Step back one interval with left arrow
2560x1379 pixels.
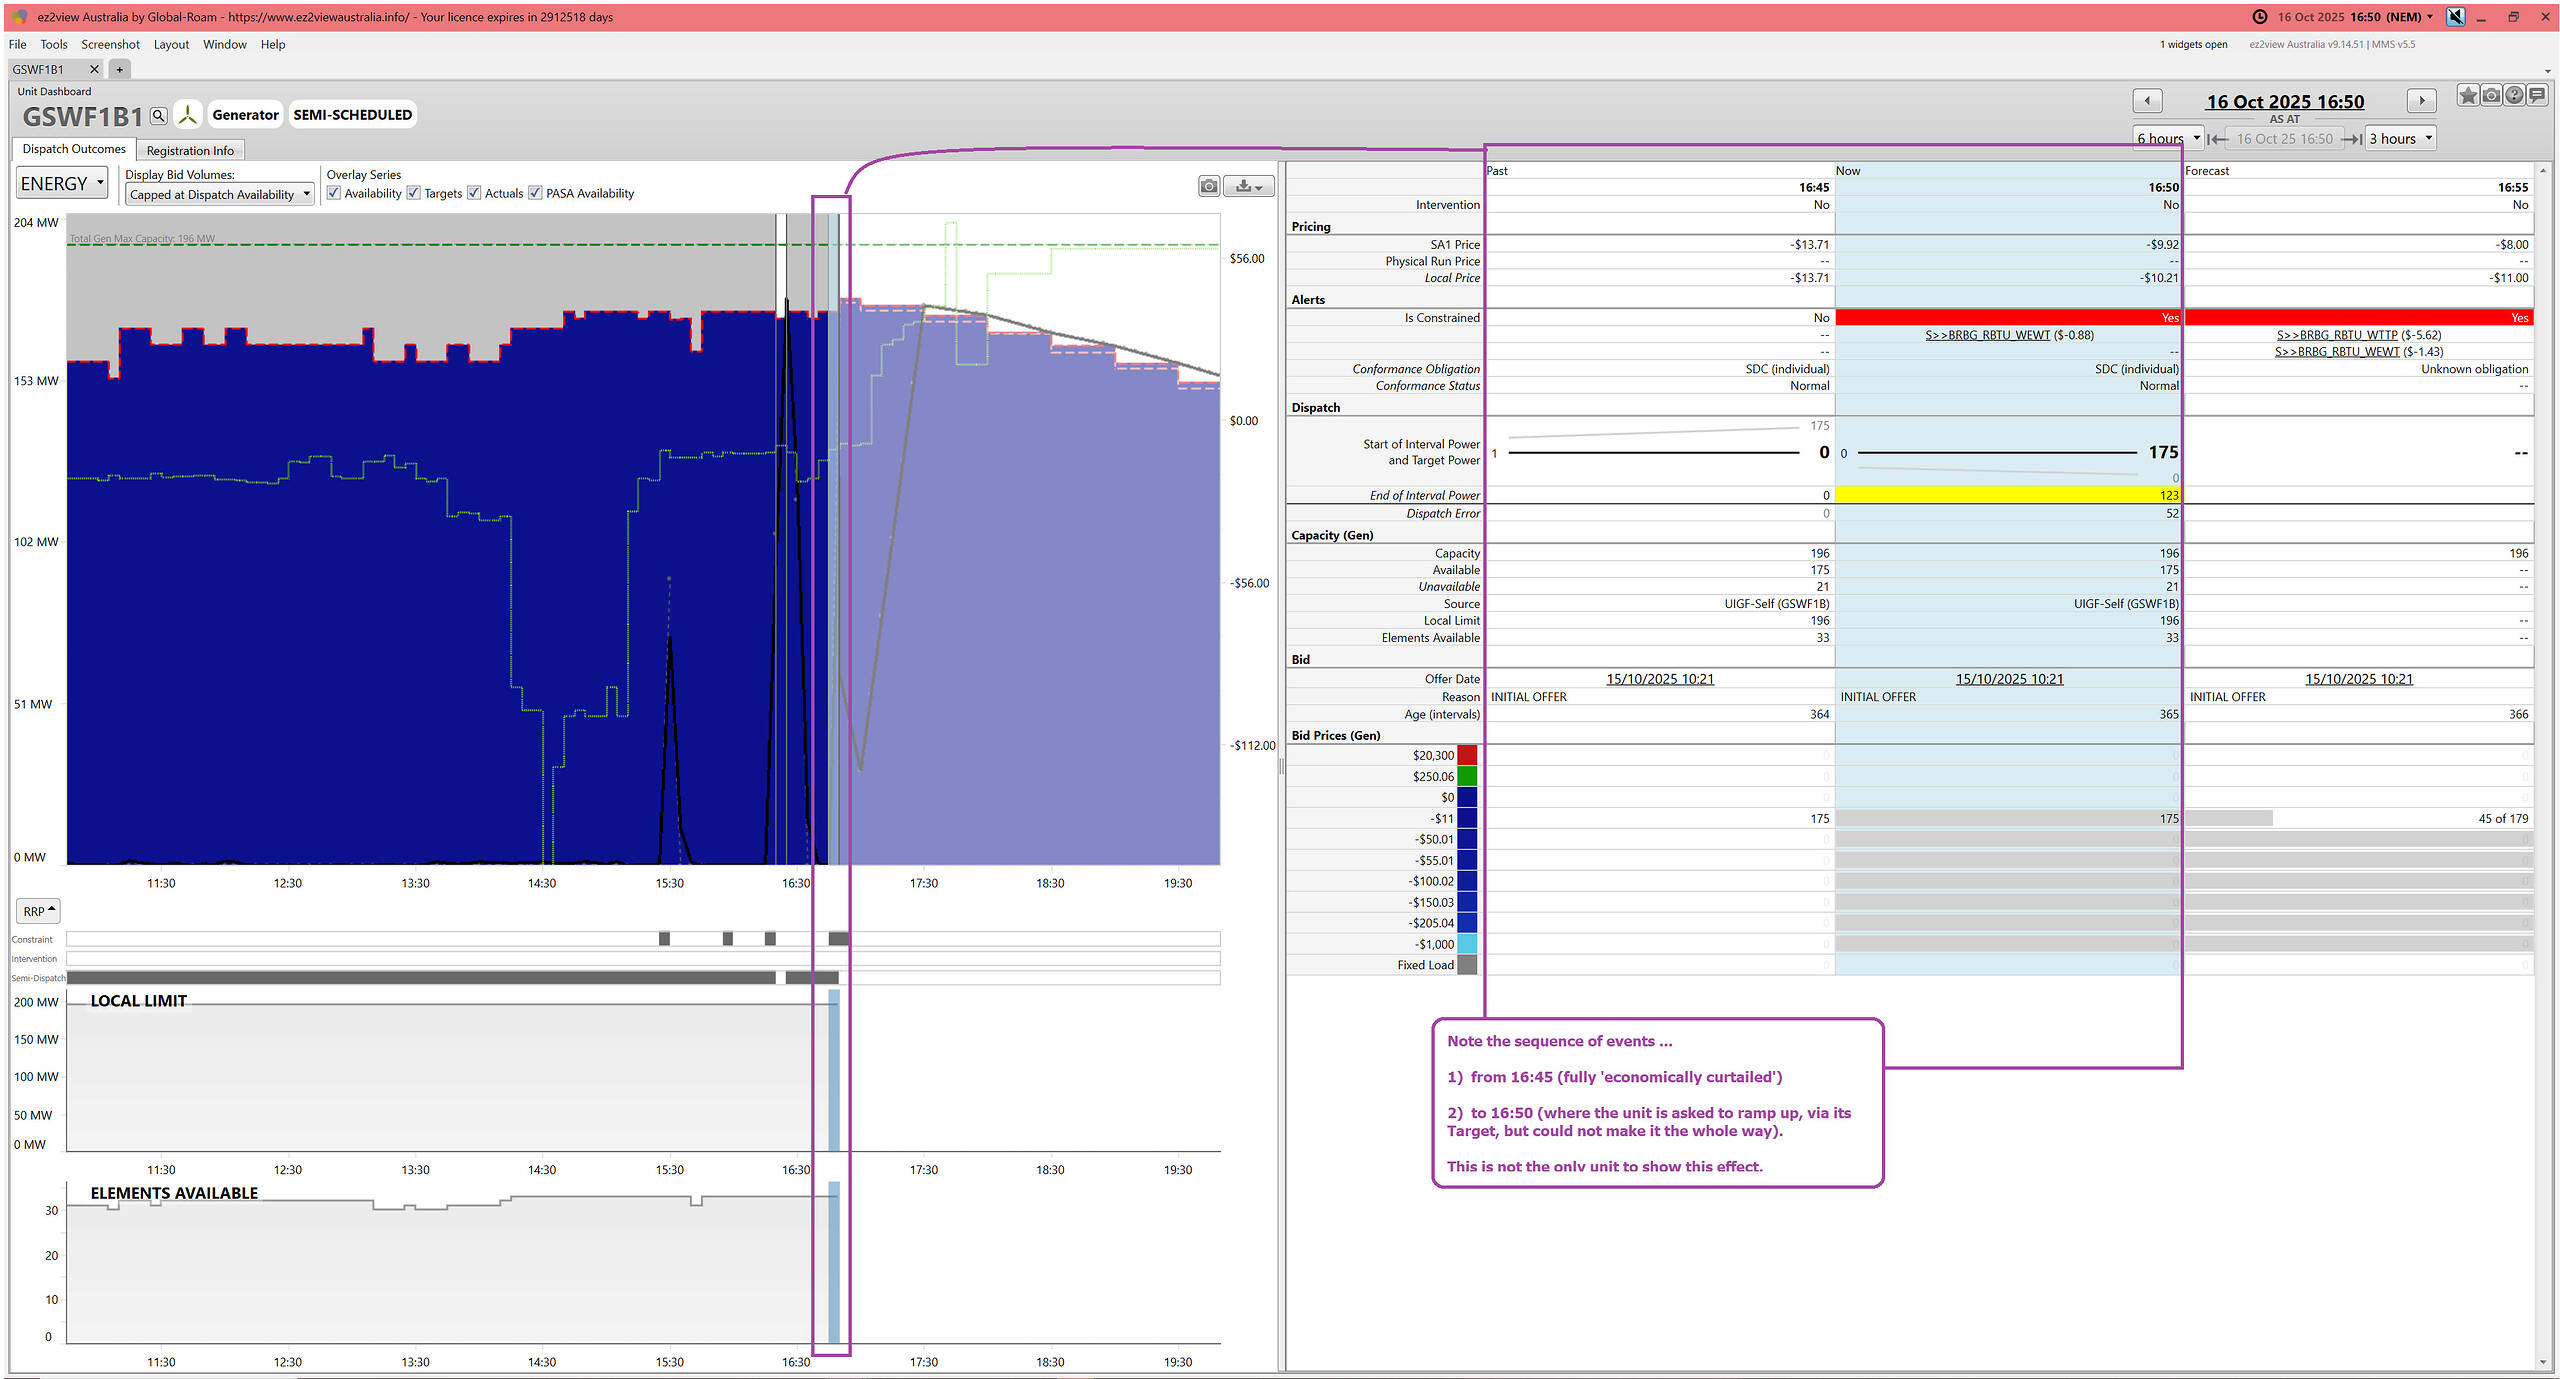(2147, 101)
